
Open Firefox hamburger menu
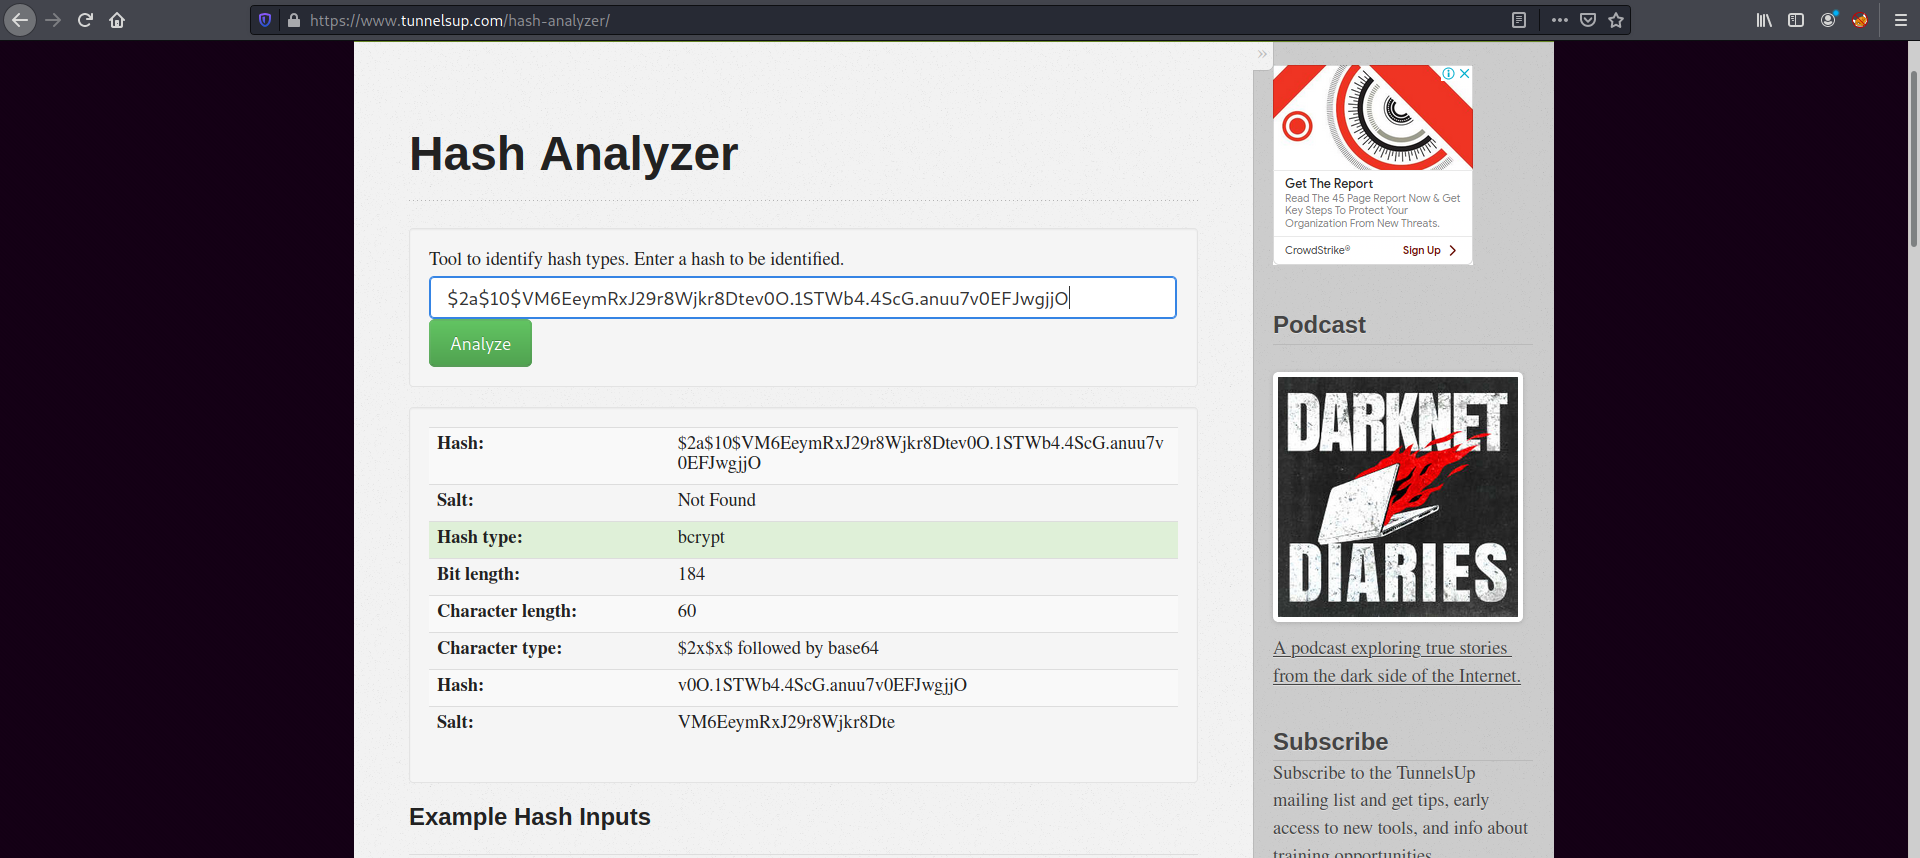1901,20
